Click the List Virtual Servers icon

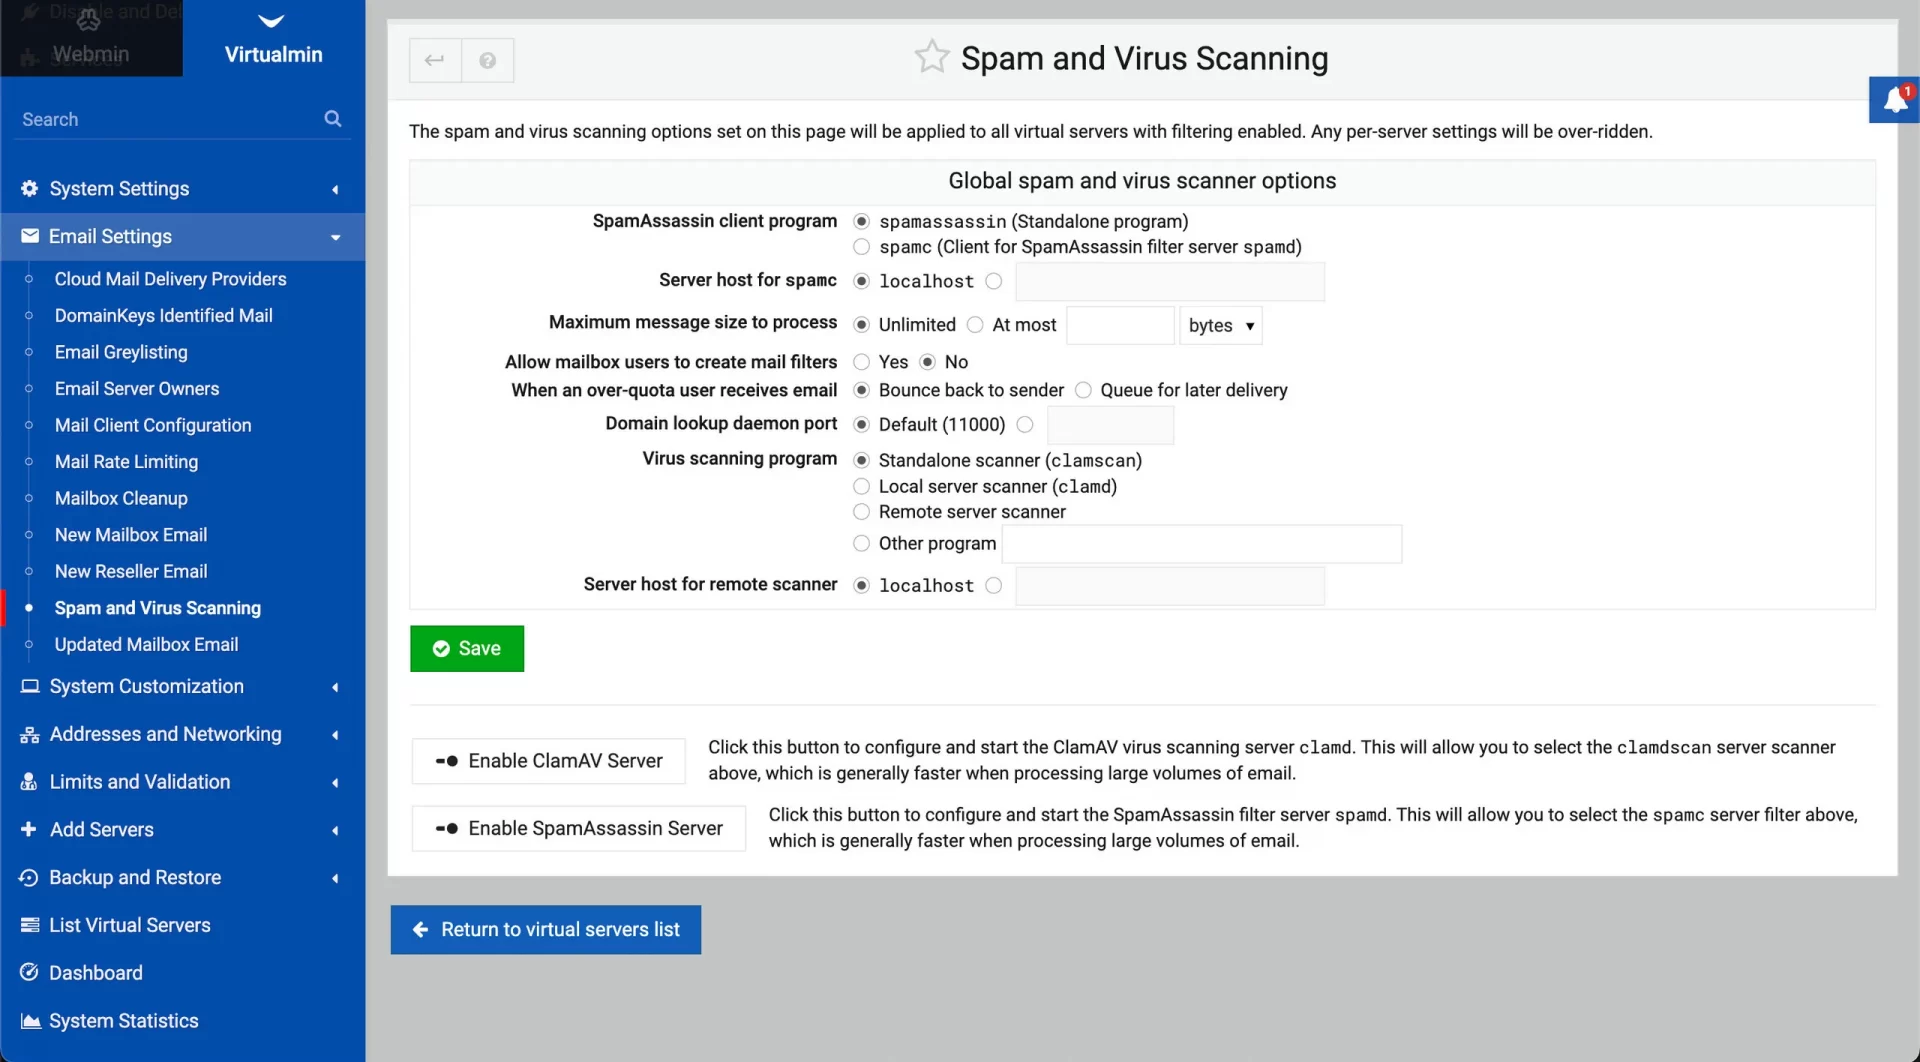(30, 925)
